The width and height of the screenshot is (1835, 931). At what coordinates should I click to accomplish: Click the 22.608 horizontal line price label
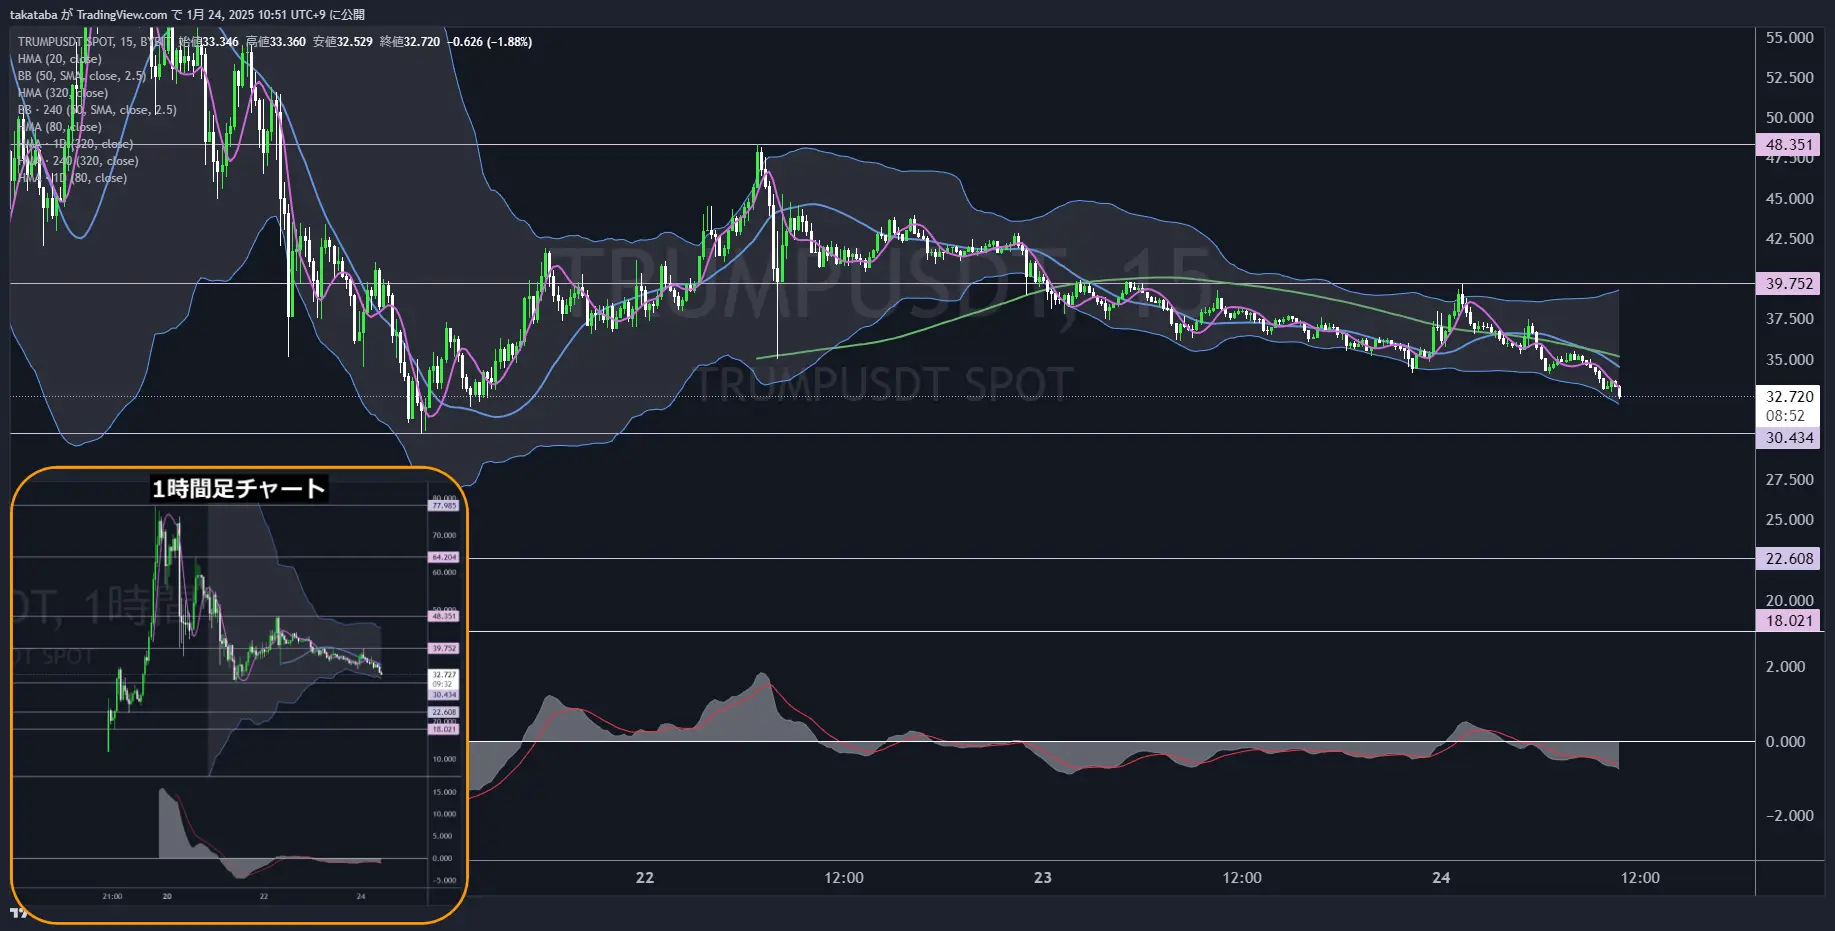[1788, 559]
